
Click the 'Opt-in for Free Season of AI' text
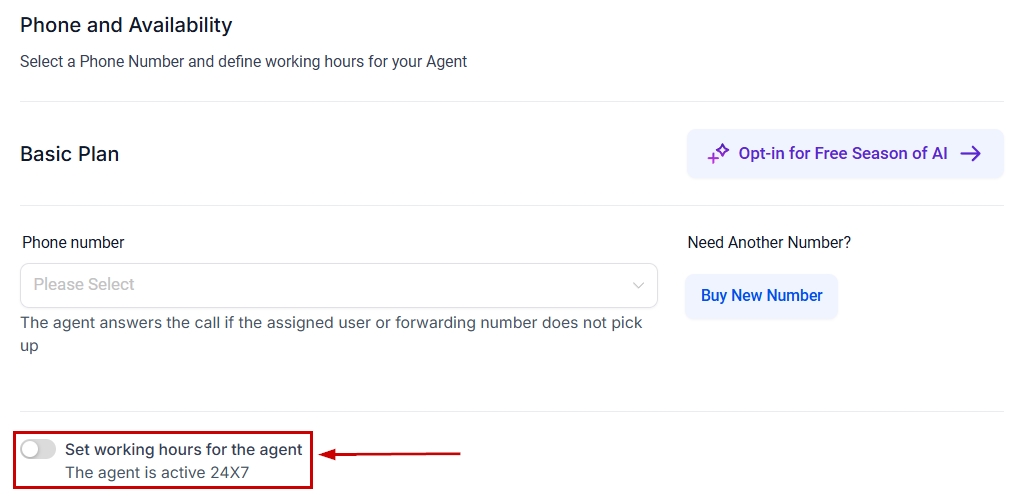842,154
